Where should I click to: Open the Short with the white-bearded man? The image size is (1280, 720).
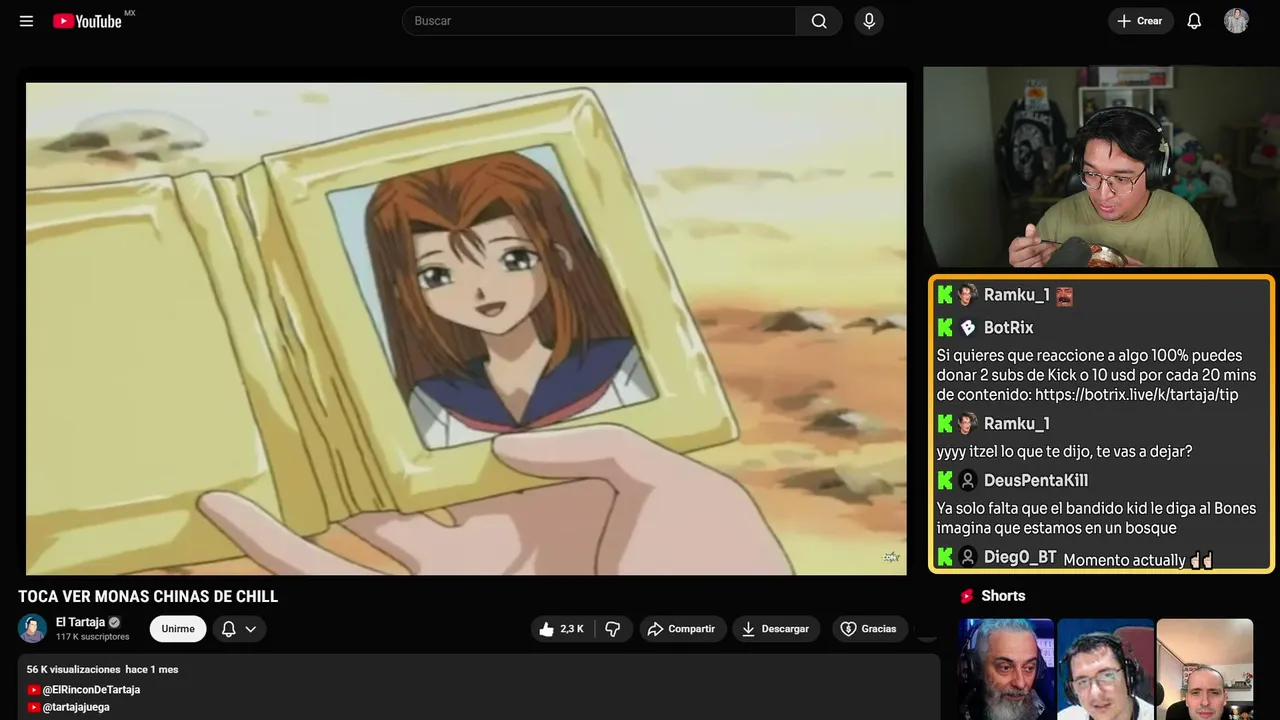[1006, 669]
